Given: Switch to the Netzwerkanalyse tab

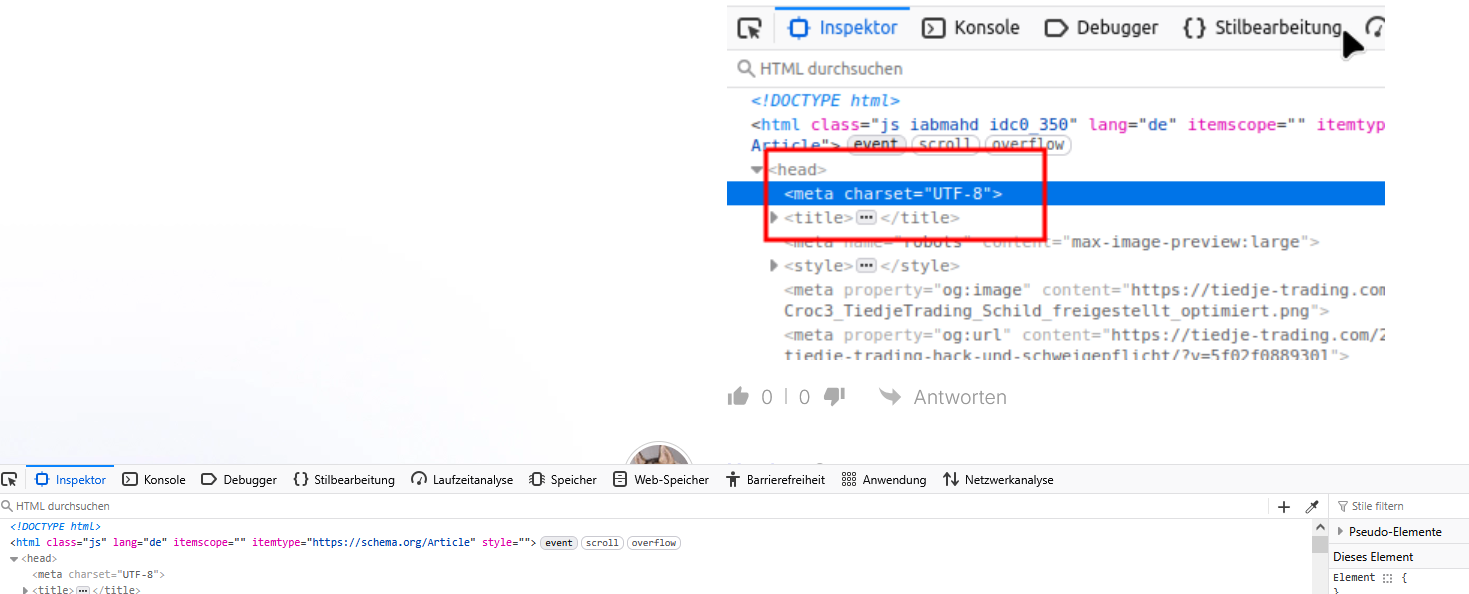Looking at the screenshot, I should click(x=998, y=480).
